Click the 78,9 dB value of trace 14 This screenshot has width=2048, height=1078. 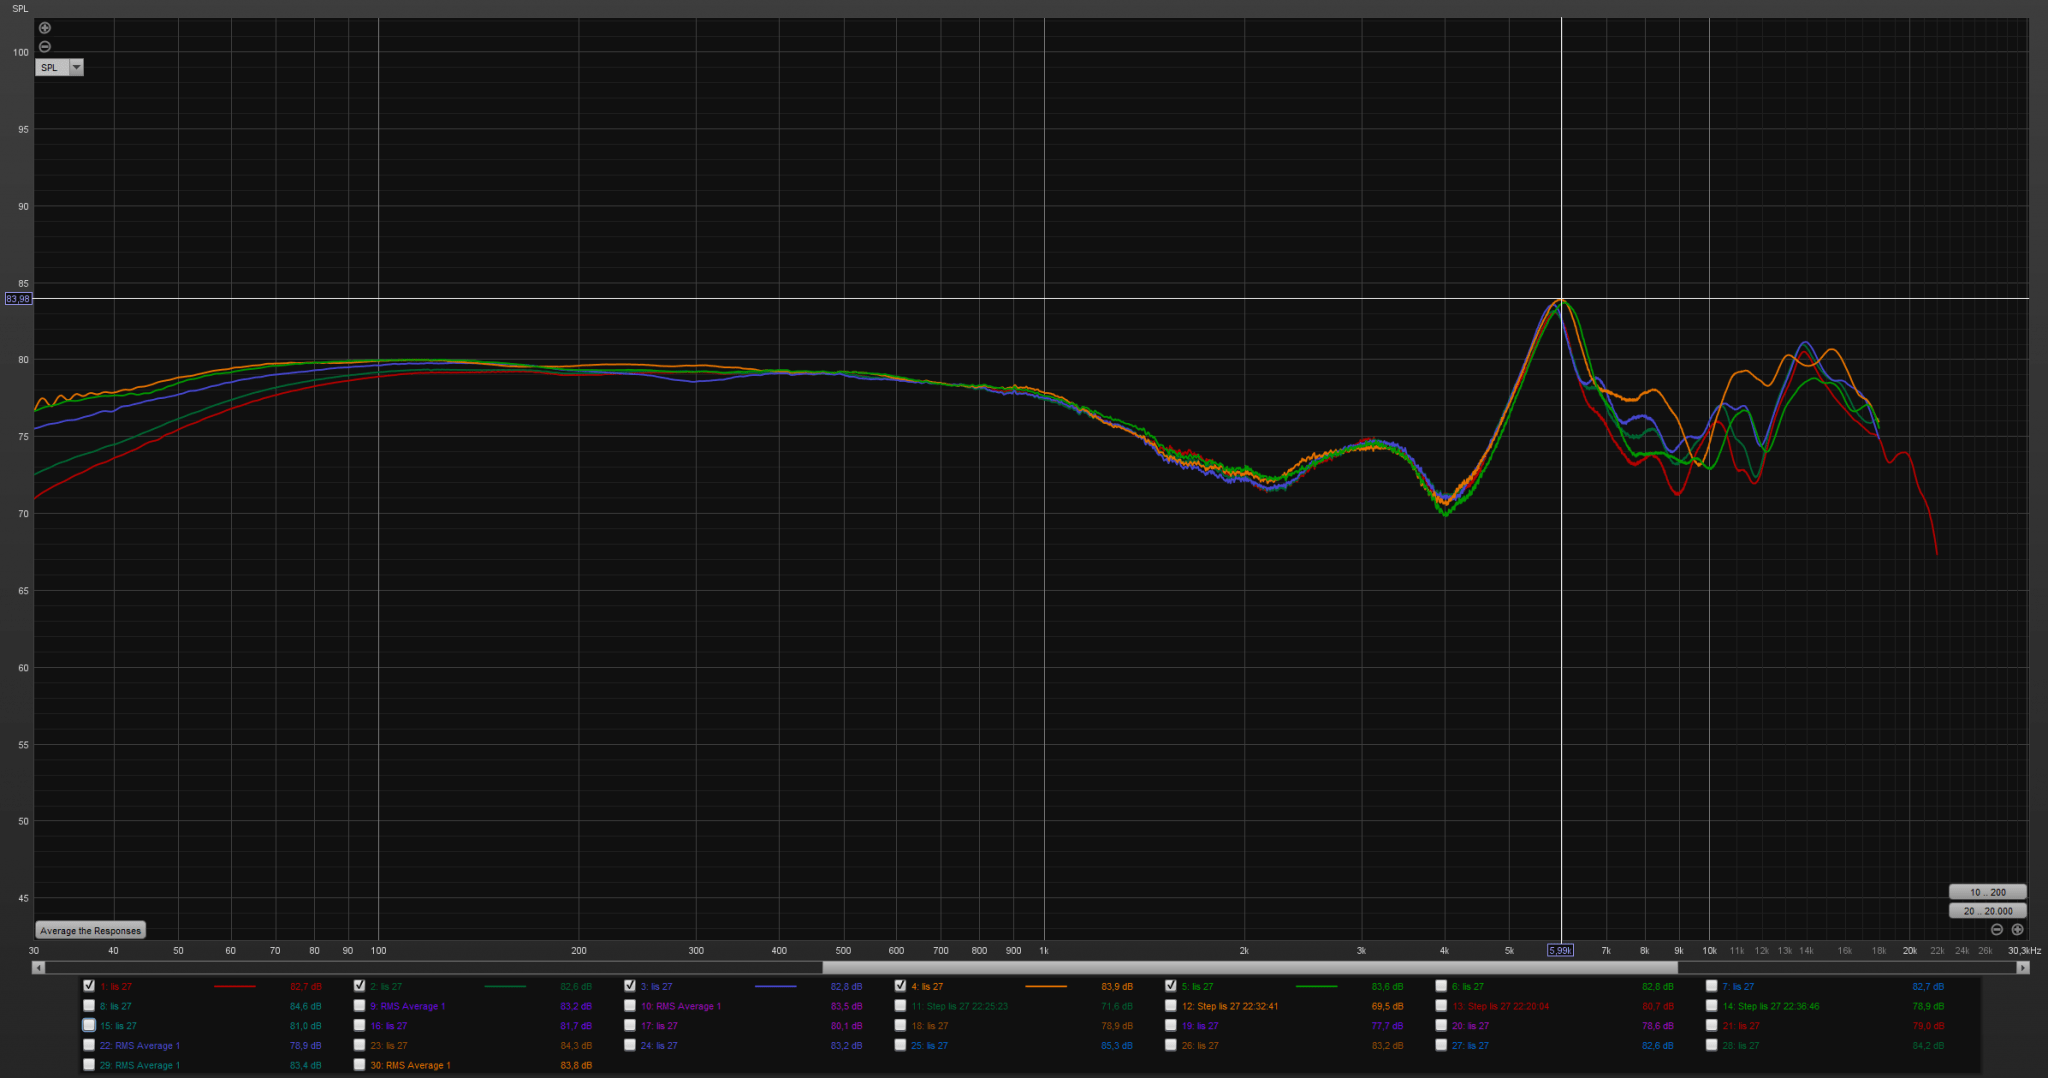click(1928, 1006)
